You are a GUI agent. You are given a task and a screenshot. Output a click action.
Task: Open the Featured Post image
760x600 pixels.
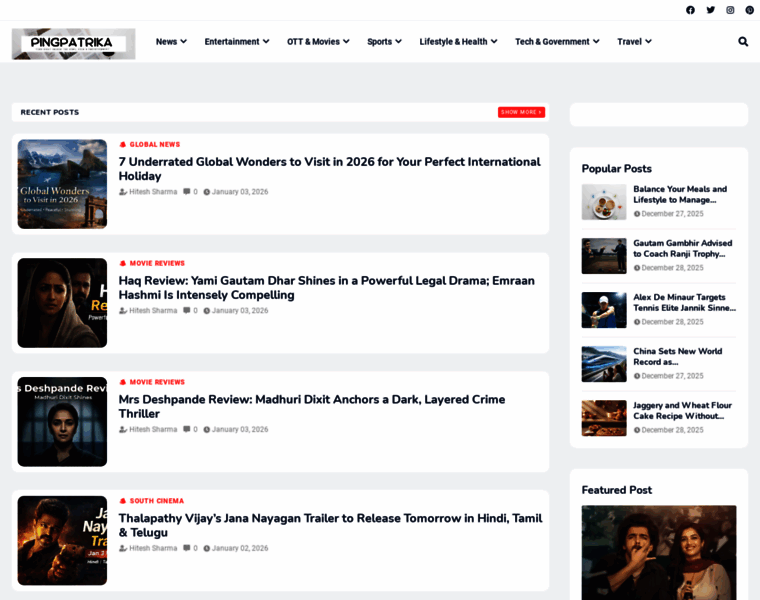659,553
